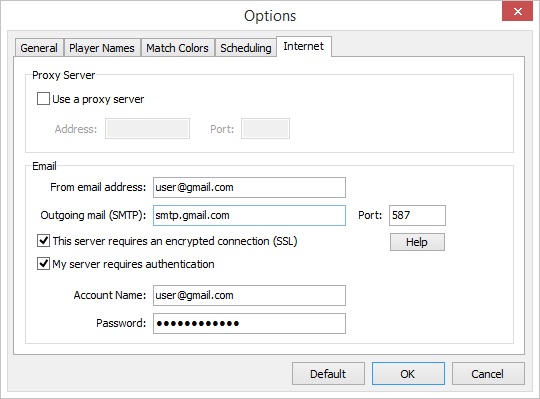540x399 pixels.
Task: Click the proxy Address field
Action: (147, 129)
